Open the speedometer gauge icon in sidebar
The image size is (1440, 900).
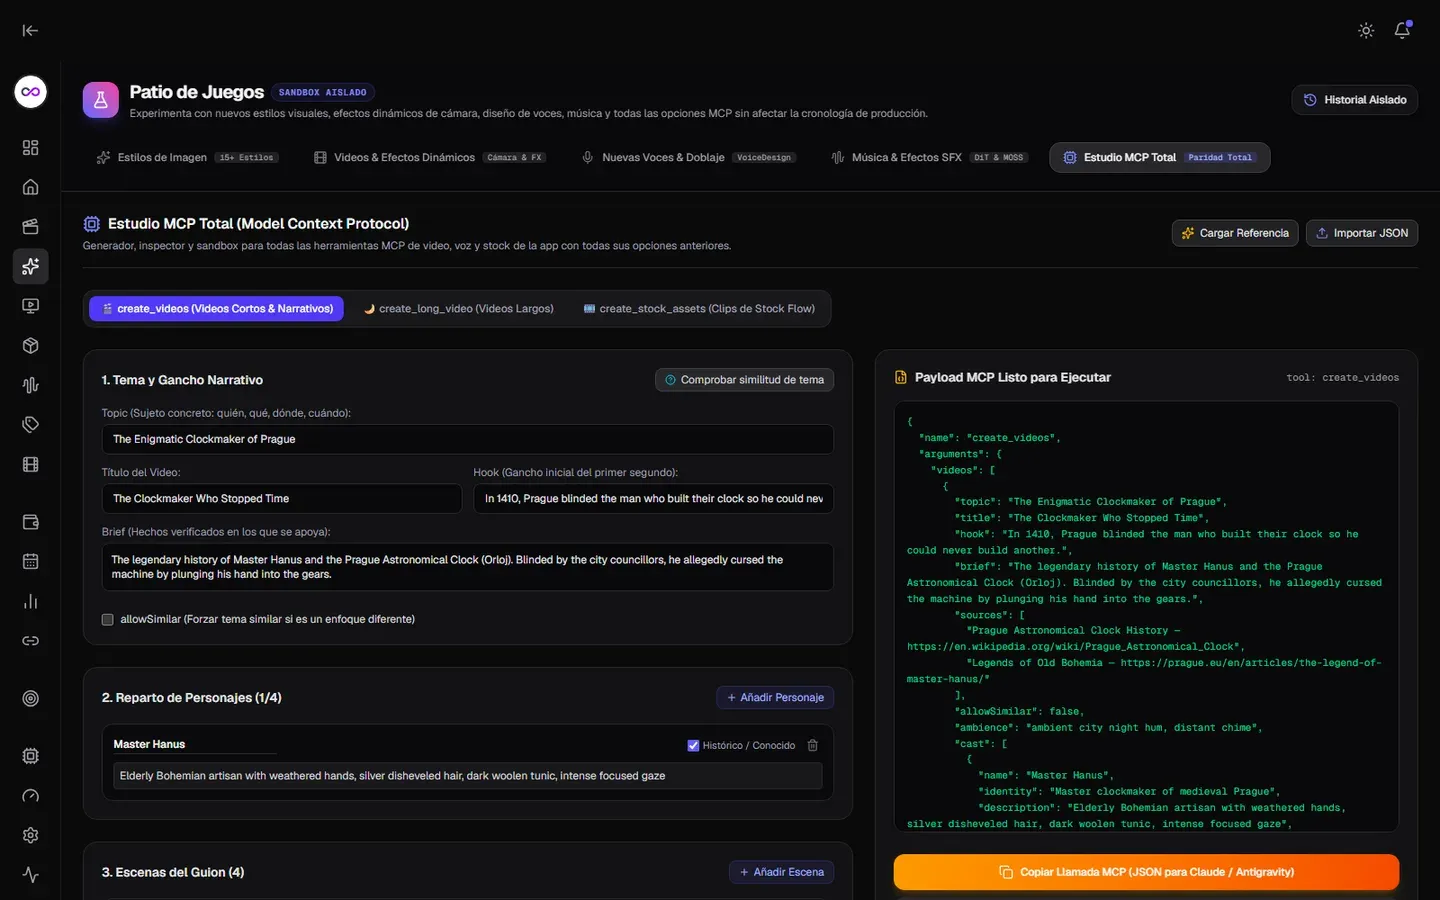(x=31, y=796)
